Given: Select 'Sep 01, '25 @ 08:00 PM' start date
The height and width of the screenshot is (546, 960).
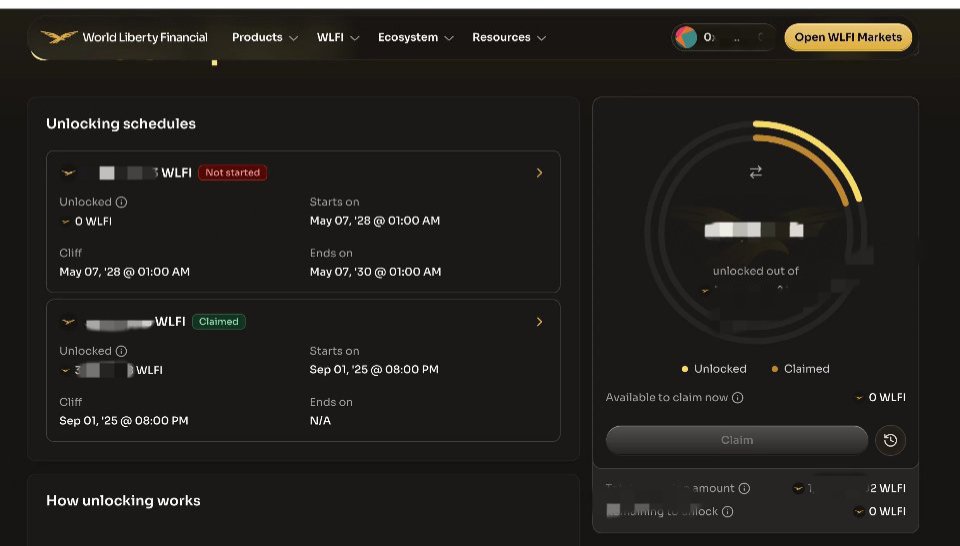Looking at the screenshot, I should tap(374, 370).
